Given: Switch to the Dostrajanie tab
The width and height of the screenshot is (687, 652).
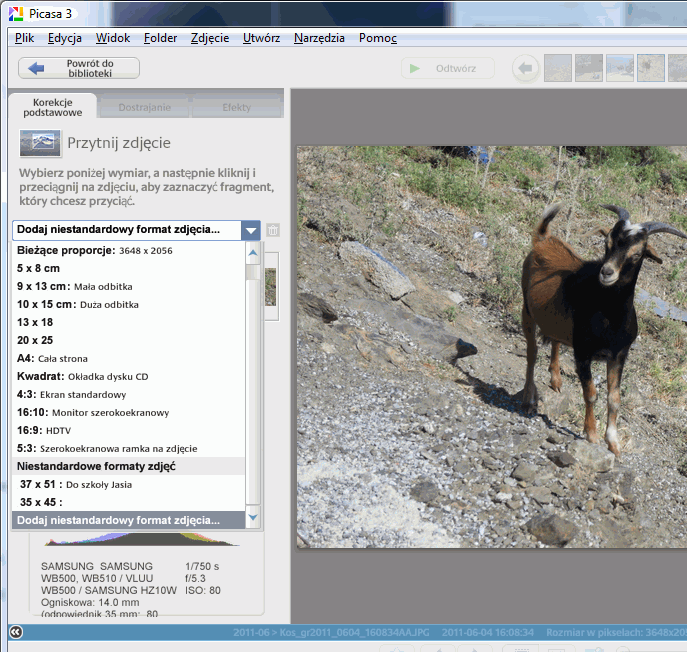Looking at the screenshot, I should click(145, 107).
